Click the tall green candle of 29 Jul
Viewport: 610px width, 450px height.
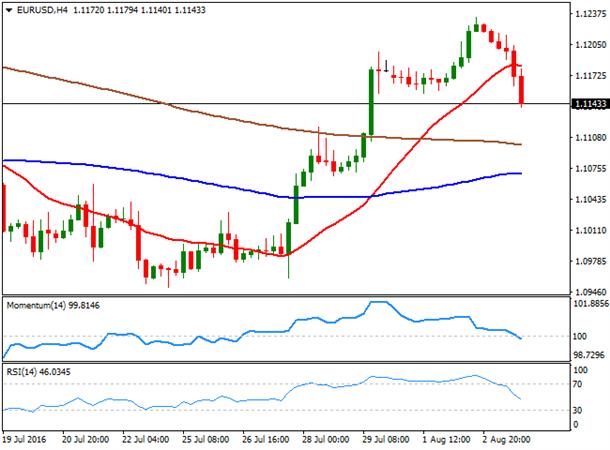[x=371, y=102]
